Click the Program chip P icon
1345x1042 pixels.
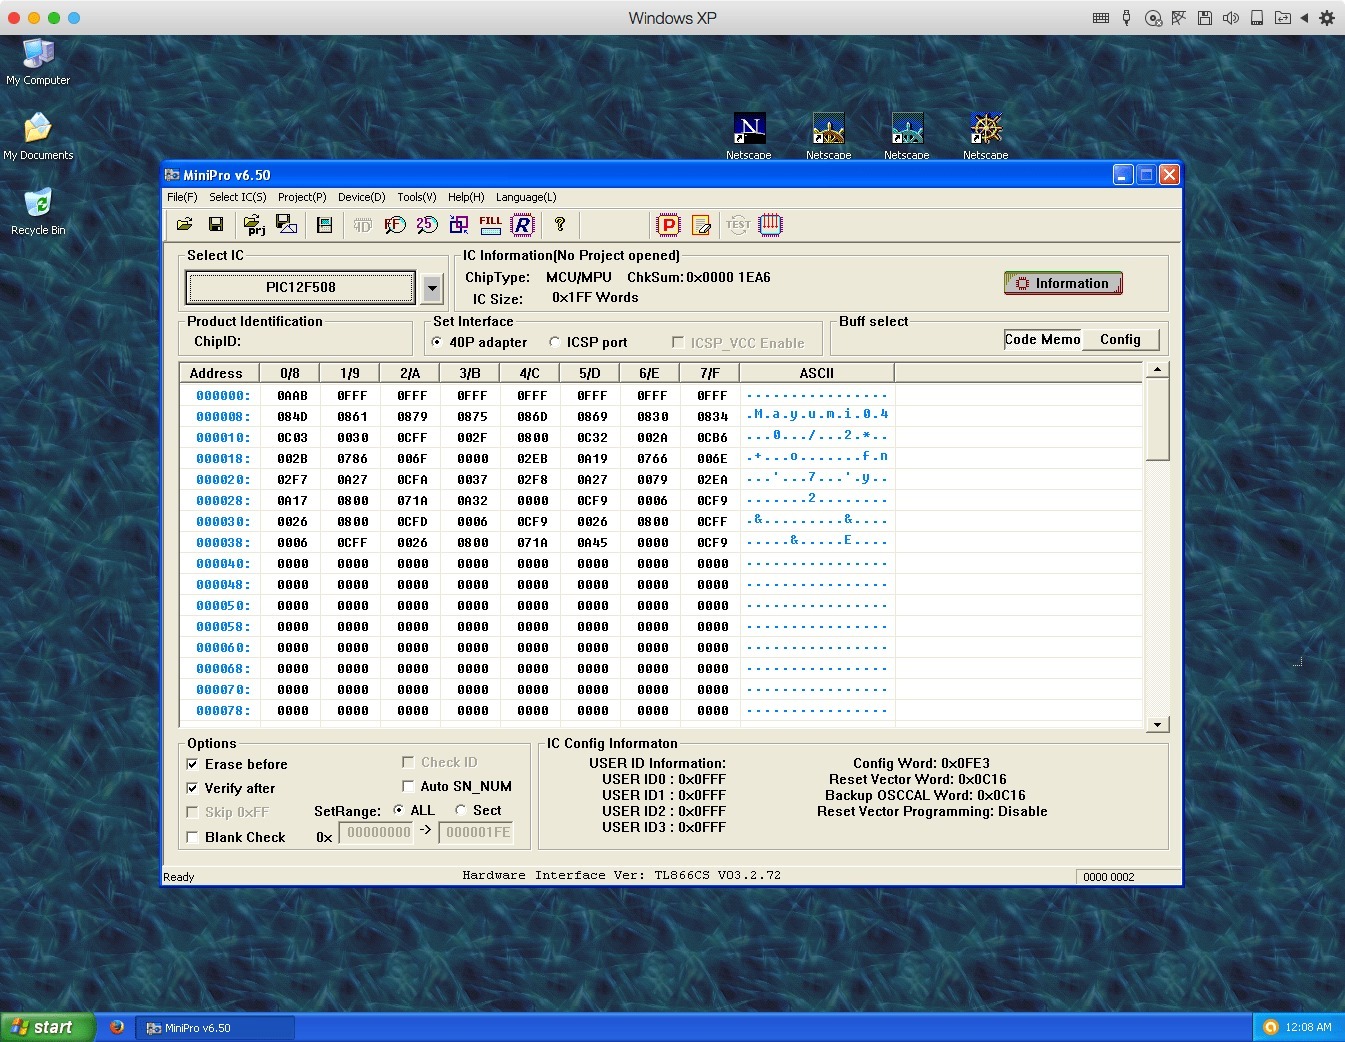point(668,225)
